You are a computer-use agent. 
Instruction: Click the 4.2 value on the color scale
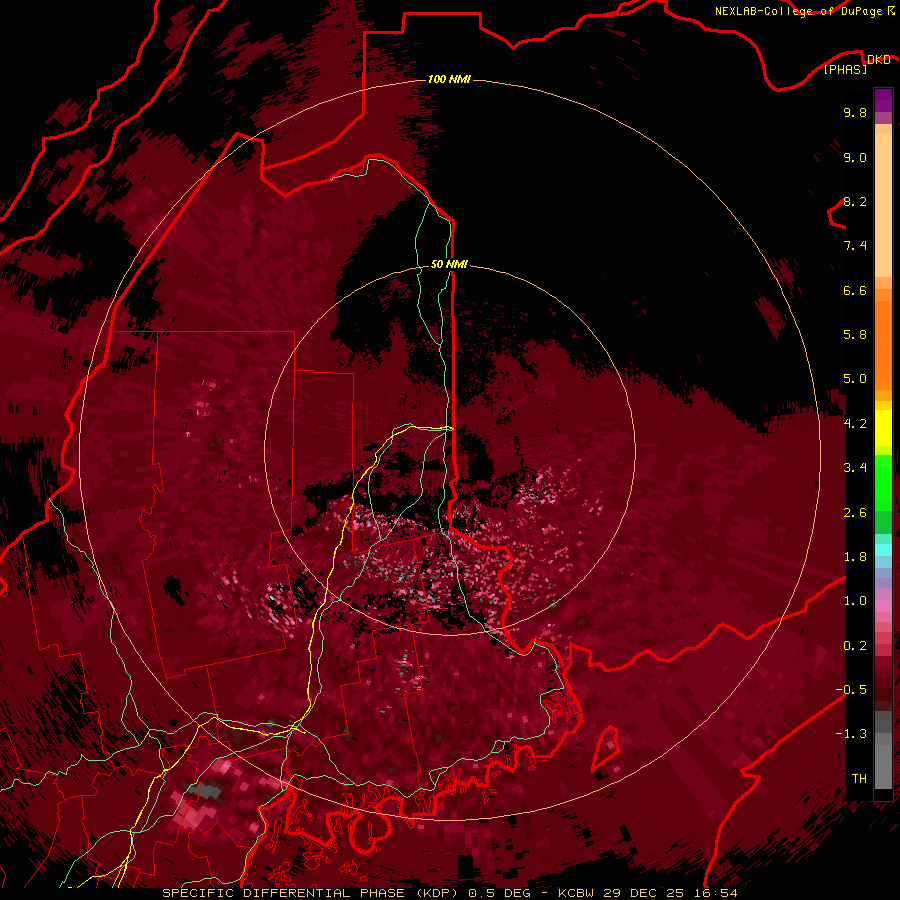(855, 424)
